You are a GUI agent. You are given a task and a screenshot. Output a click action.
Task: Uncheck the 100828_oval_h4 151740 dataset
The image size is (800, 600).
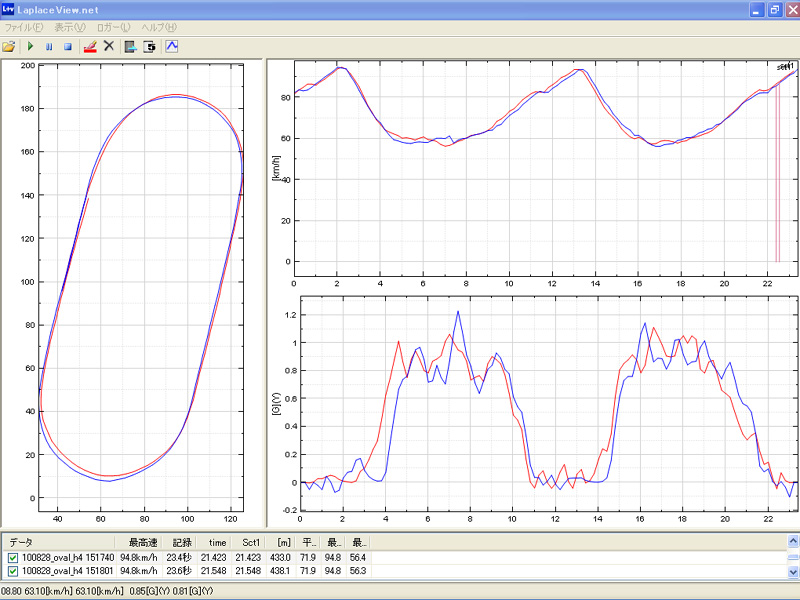tap(13, 558)
